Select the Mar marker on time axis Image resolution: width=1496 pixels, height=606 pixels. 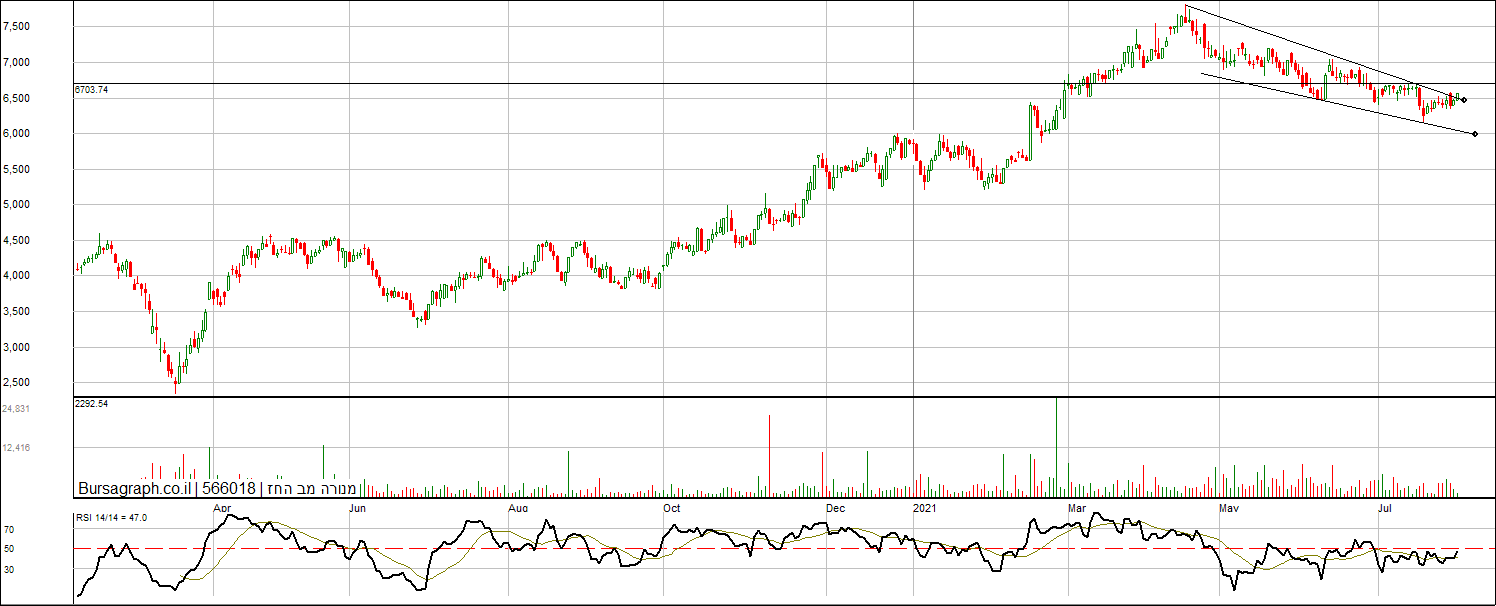point(1076,508)
